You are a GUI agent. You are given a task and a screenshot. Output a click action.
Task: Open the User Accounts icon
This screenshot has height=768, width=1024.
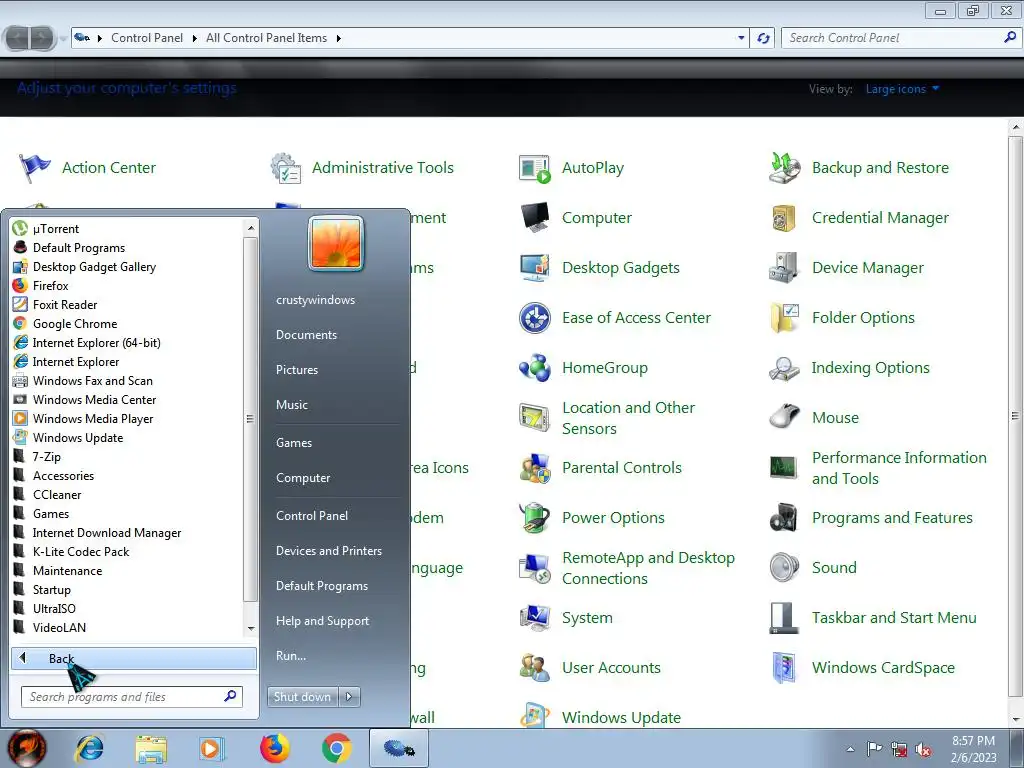tap(535, 667)
